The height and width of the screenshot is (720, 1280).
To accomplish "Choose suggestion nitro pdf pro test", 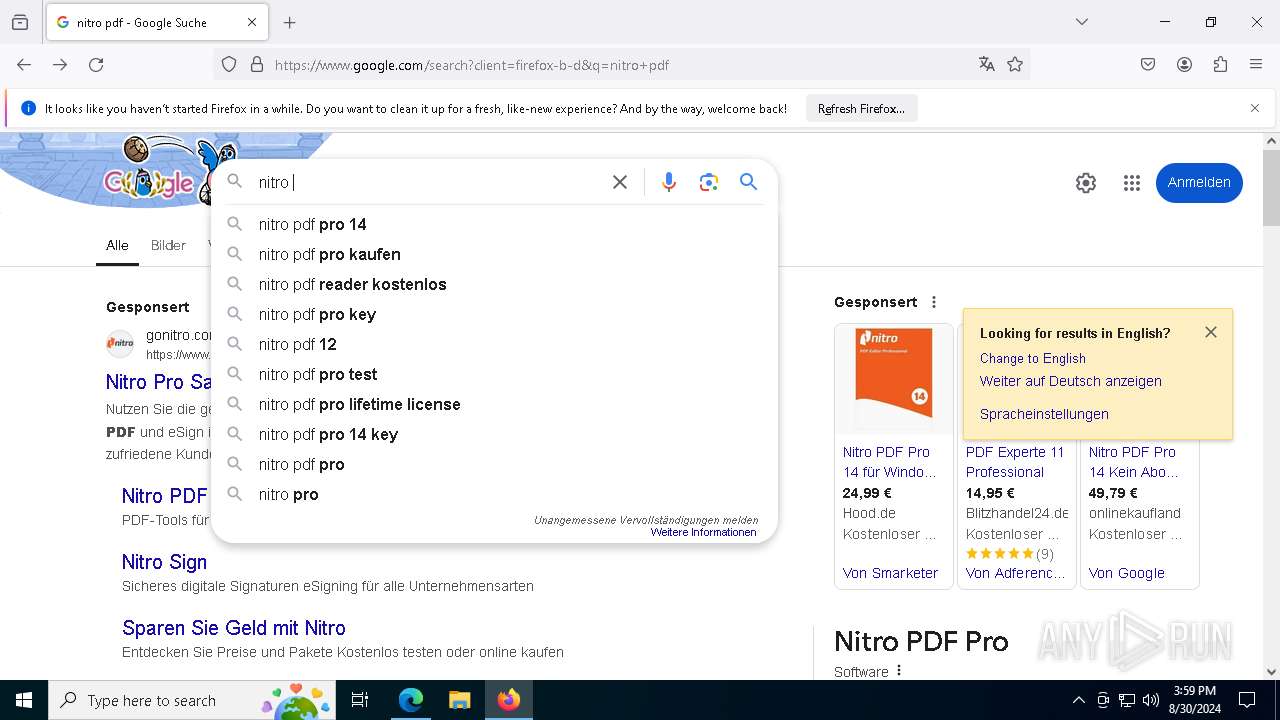I will [x=494, y=374].
